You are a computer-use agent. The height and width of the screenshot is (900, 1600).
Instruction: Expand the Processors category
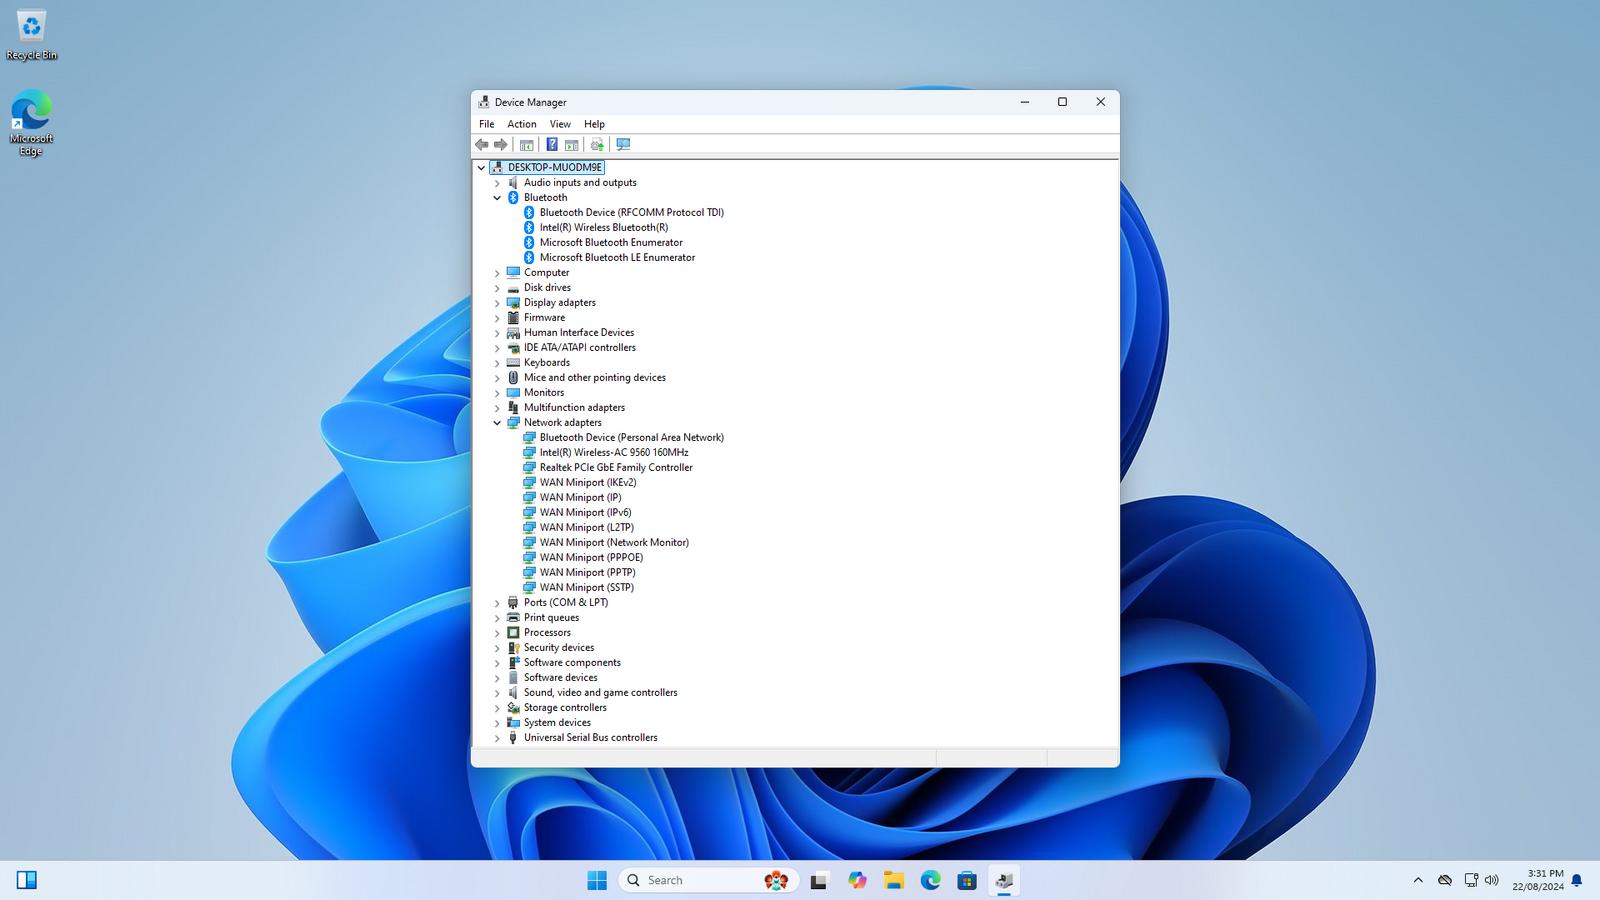[497, 633]
